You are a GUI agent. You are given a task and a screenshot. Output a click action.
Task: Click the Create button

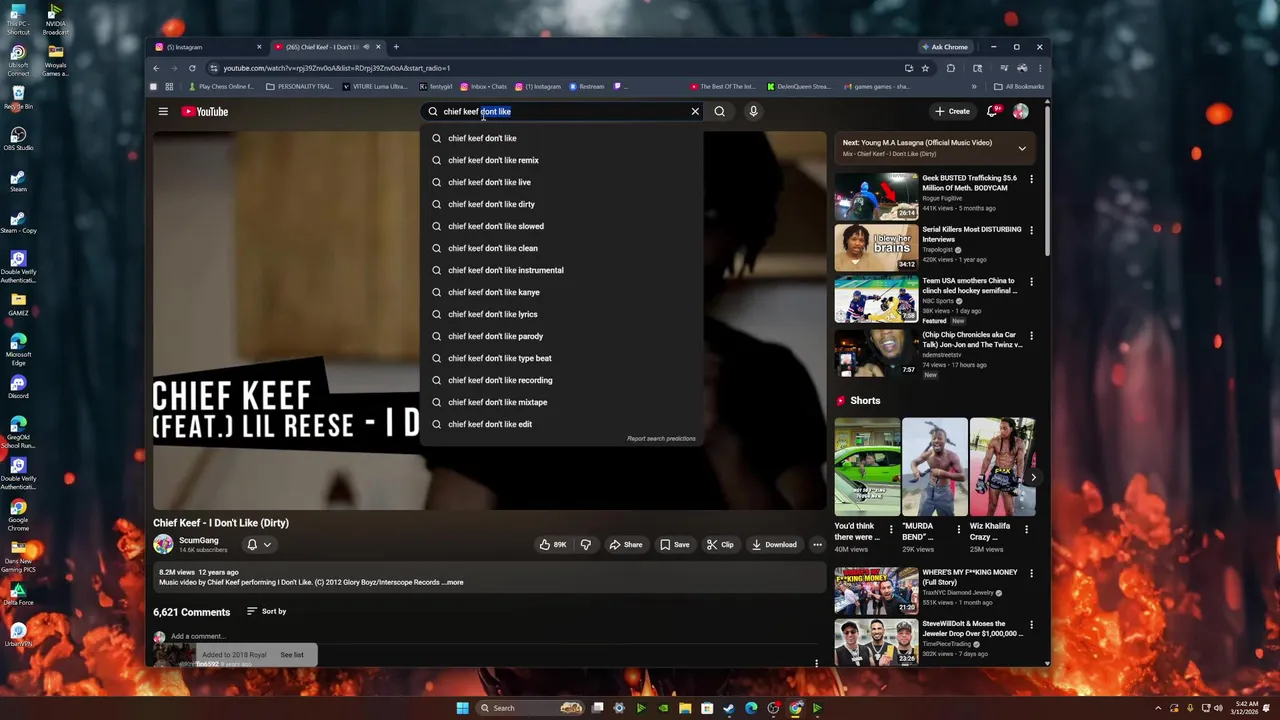952,111
